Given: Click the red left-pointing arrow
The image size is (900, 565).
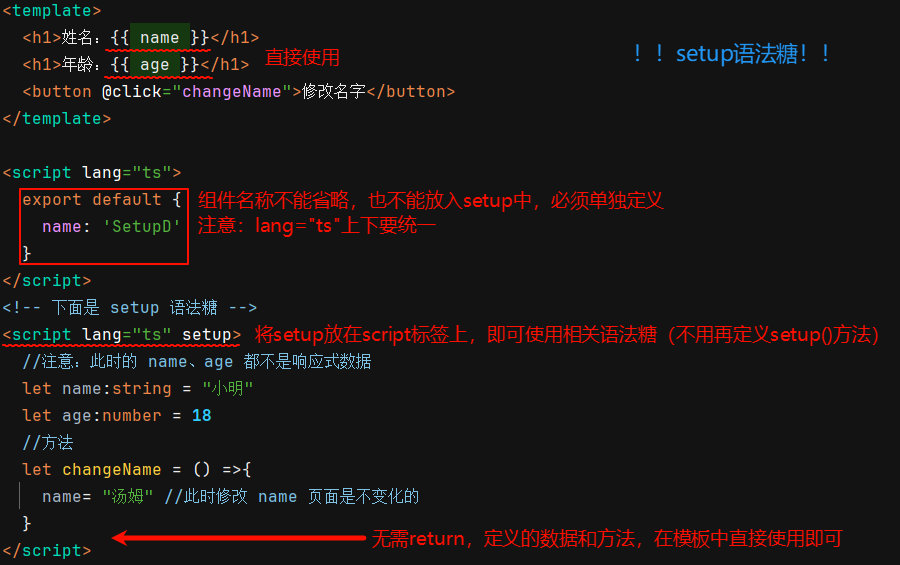Looking at the screenshot, I should 238,538.
